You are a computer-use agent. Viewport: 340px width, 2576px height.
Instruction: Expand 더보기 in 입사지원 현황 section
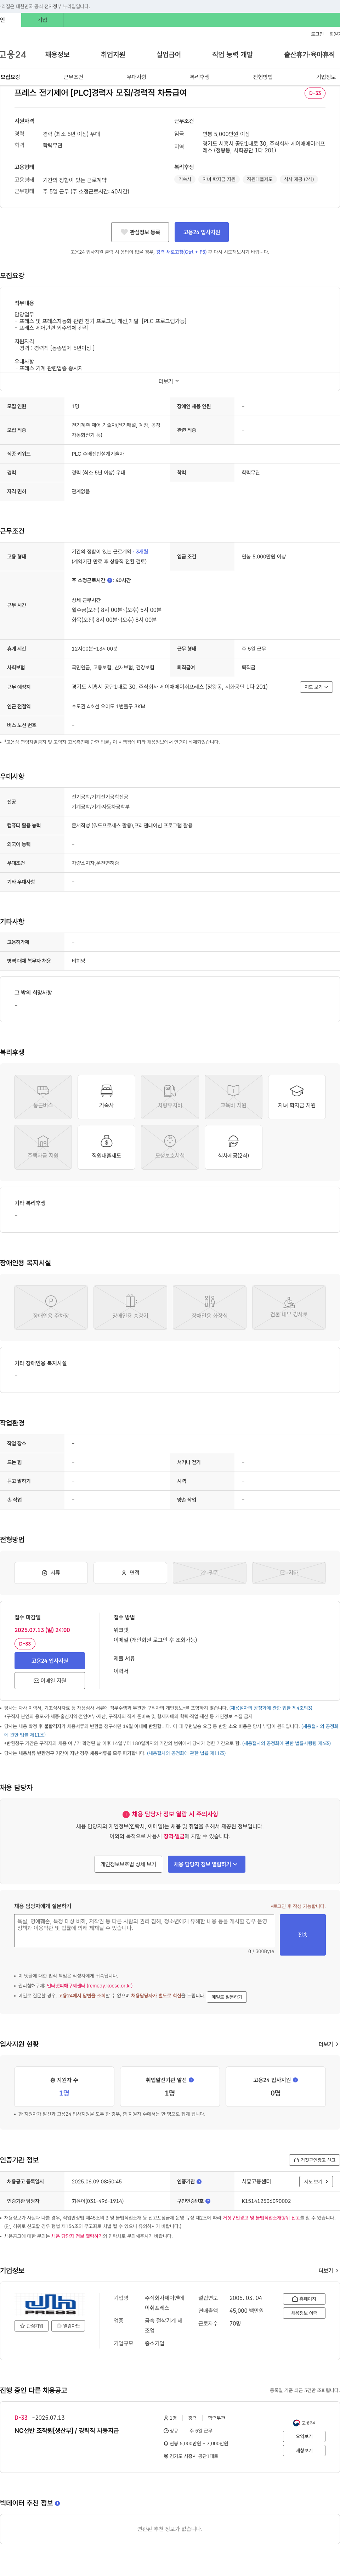(328, 2044)
